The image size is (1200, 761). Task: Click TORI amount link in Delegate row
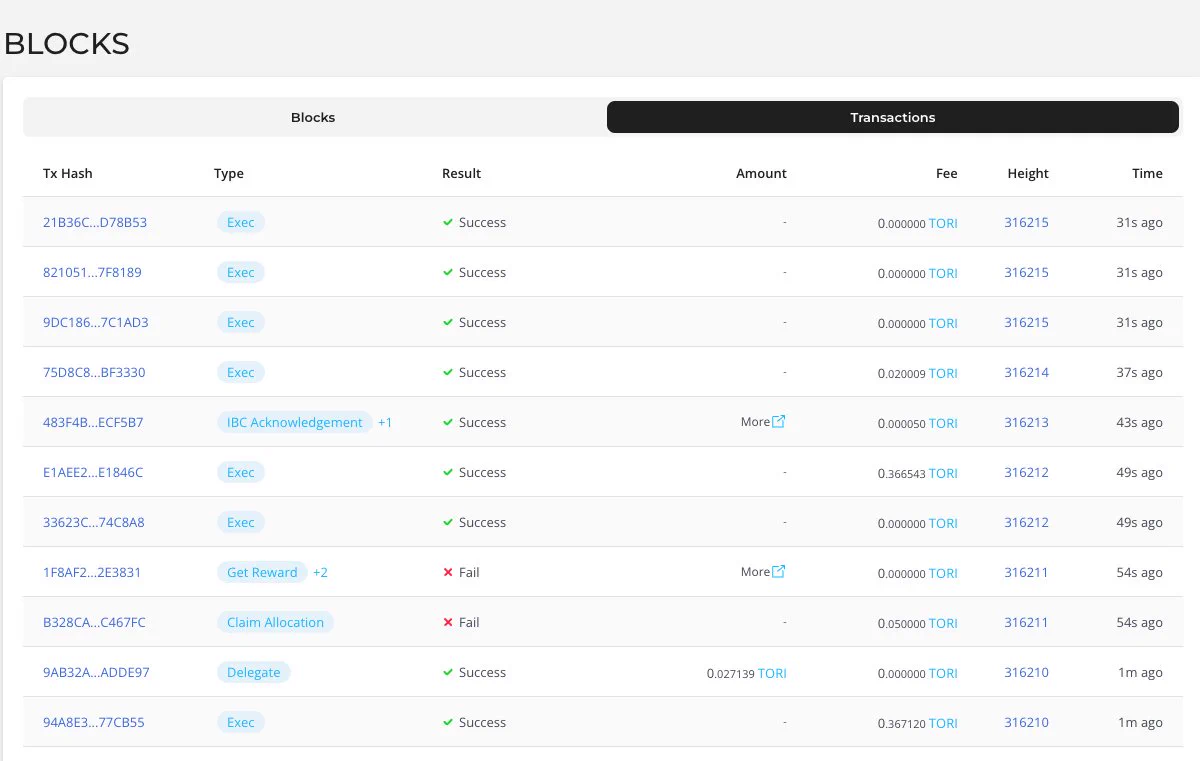pos(772,673)
